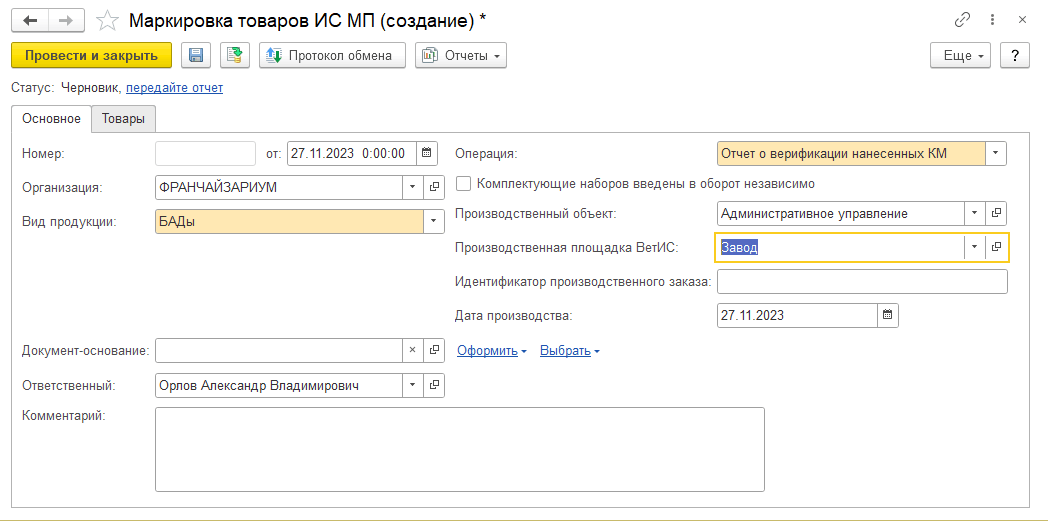Switch to the Товары tab
This screenshot has width=1048, height=521.
click(x=123, y=119)
